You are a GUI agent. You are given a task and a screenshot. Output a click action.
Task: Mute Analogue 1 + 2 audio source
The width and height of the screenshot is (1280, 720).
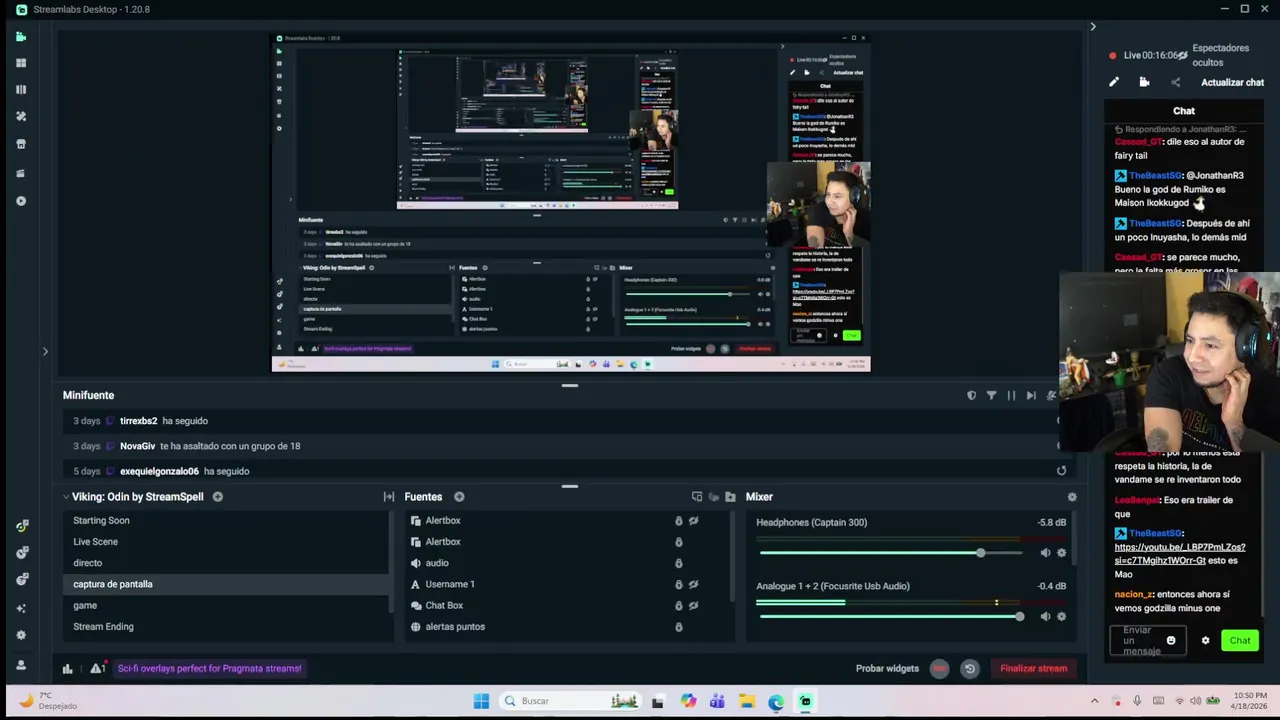coord(1045,617)
